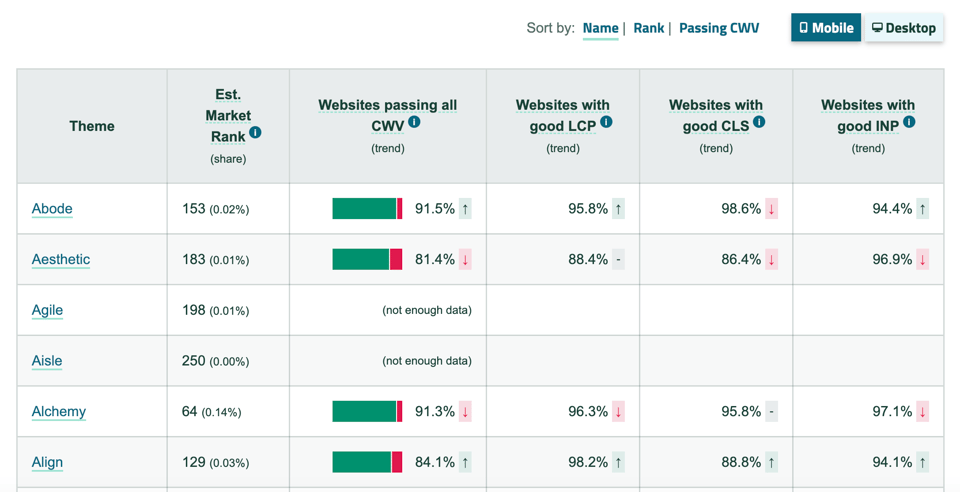
Task: Click Alchemy's CWV progress bar
Action: (x=367, y=411)
